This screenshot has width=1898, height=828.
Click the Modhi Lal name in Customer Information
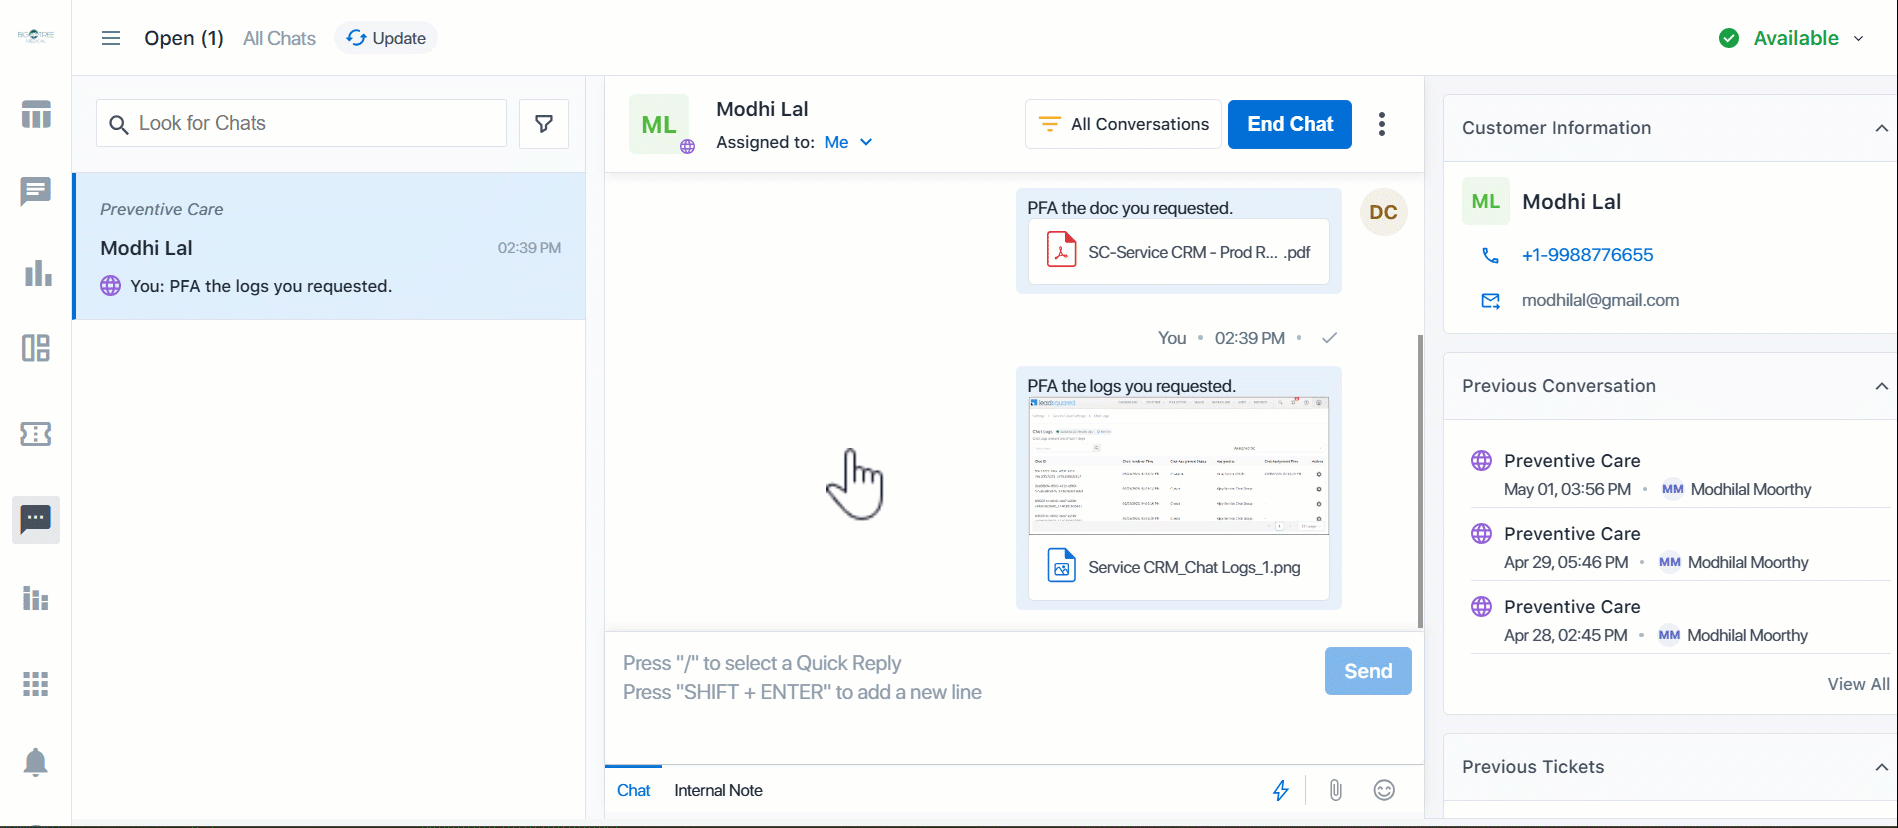pyautogui.click(x=1571, y=201)
